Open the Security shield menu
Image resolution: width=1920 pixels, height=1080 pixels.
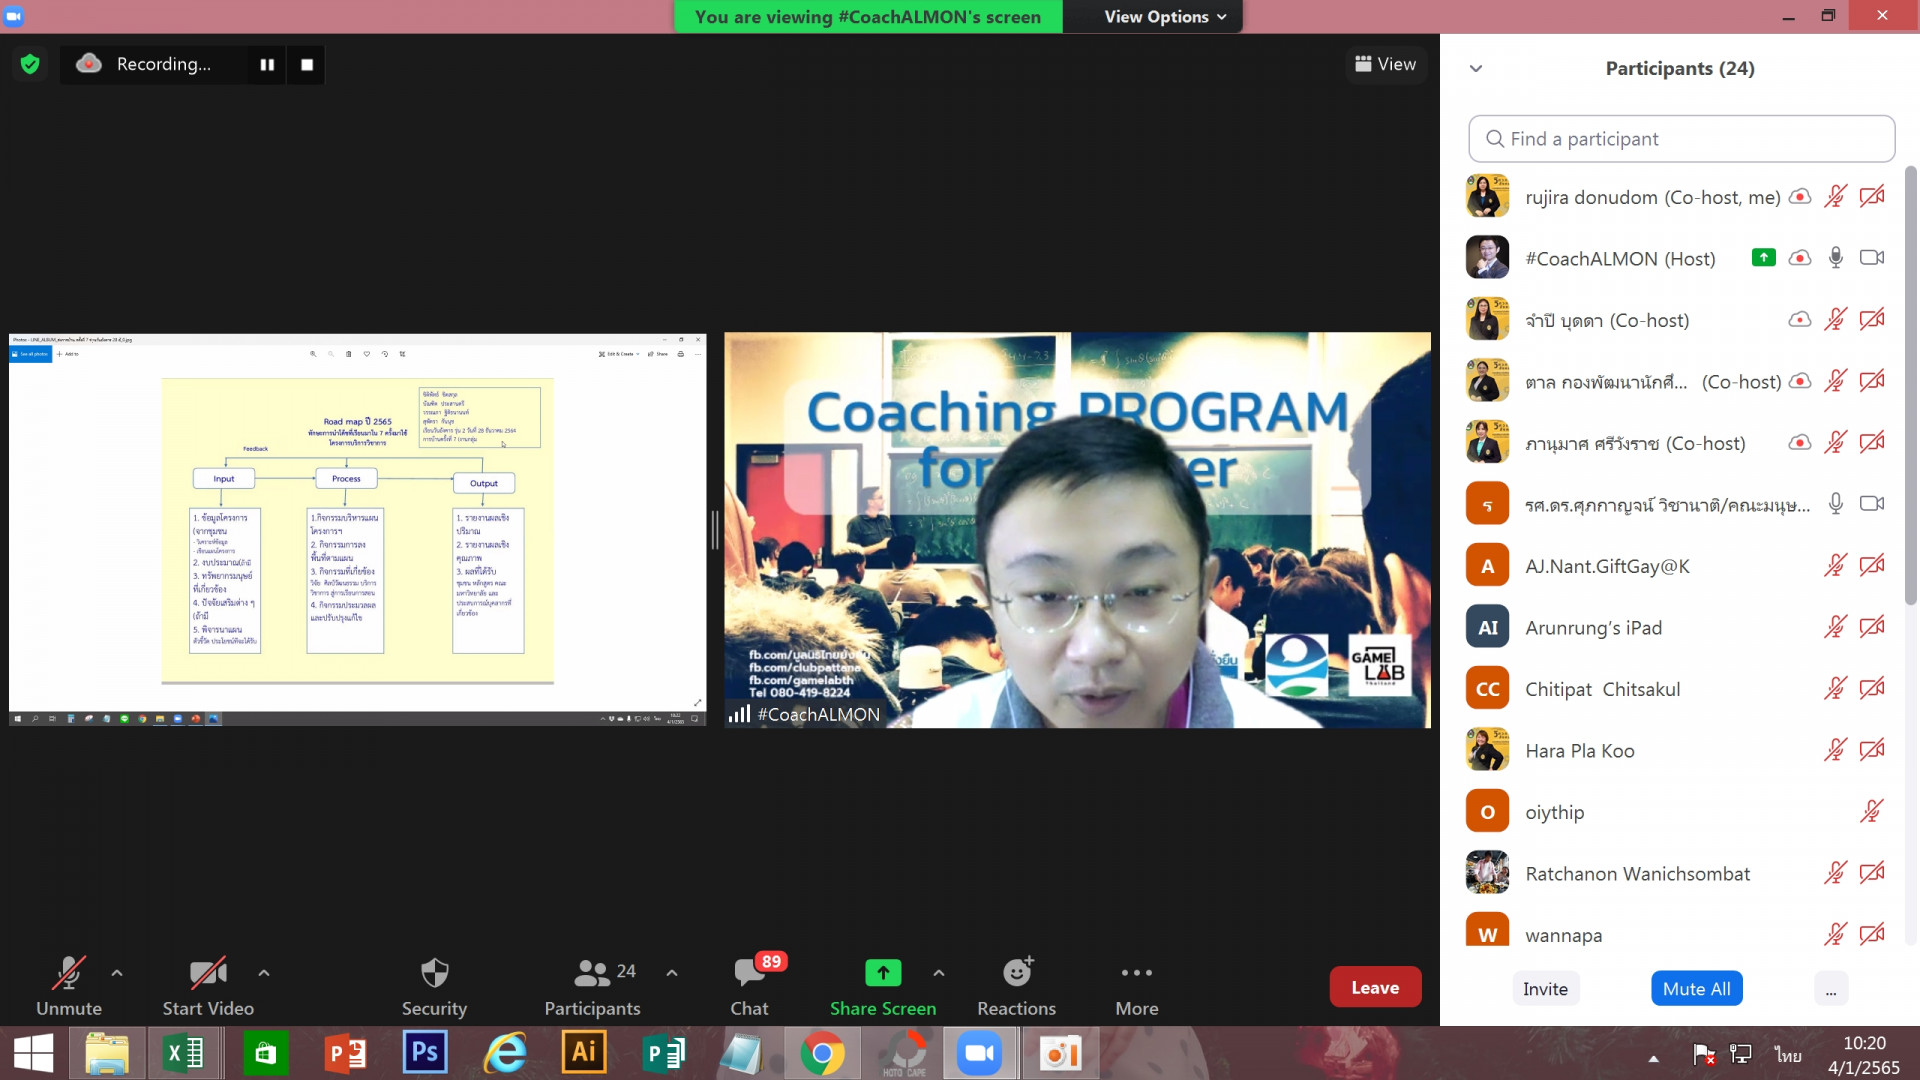[434, 986]
